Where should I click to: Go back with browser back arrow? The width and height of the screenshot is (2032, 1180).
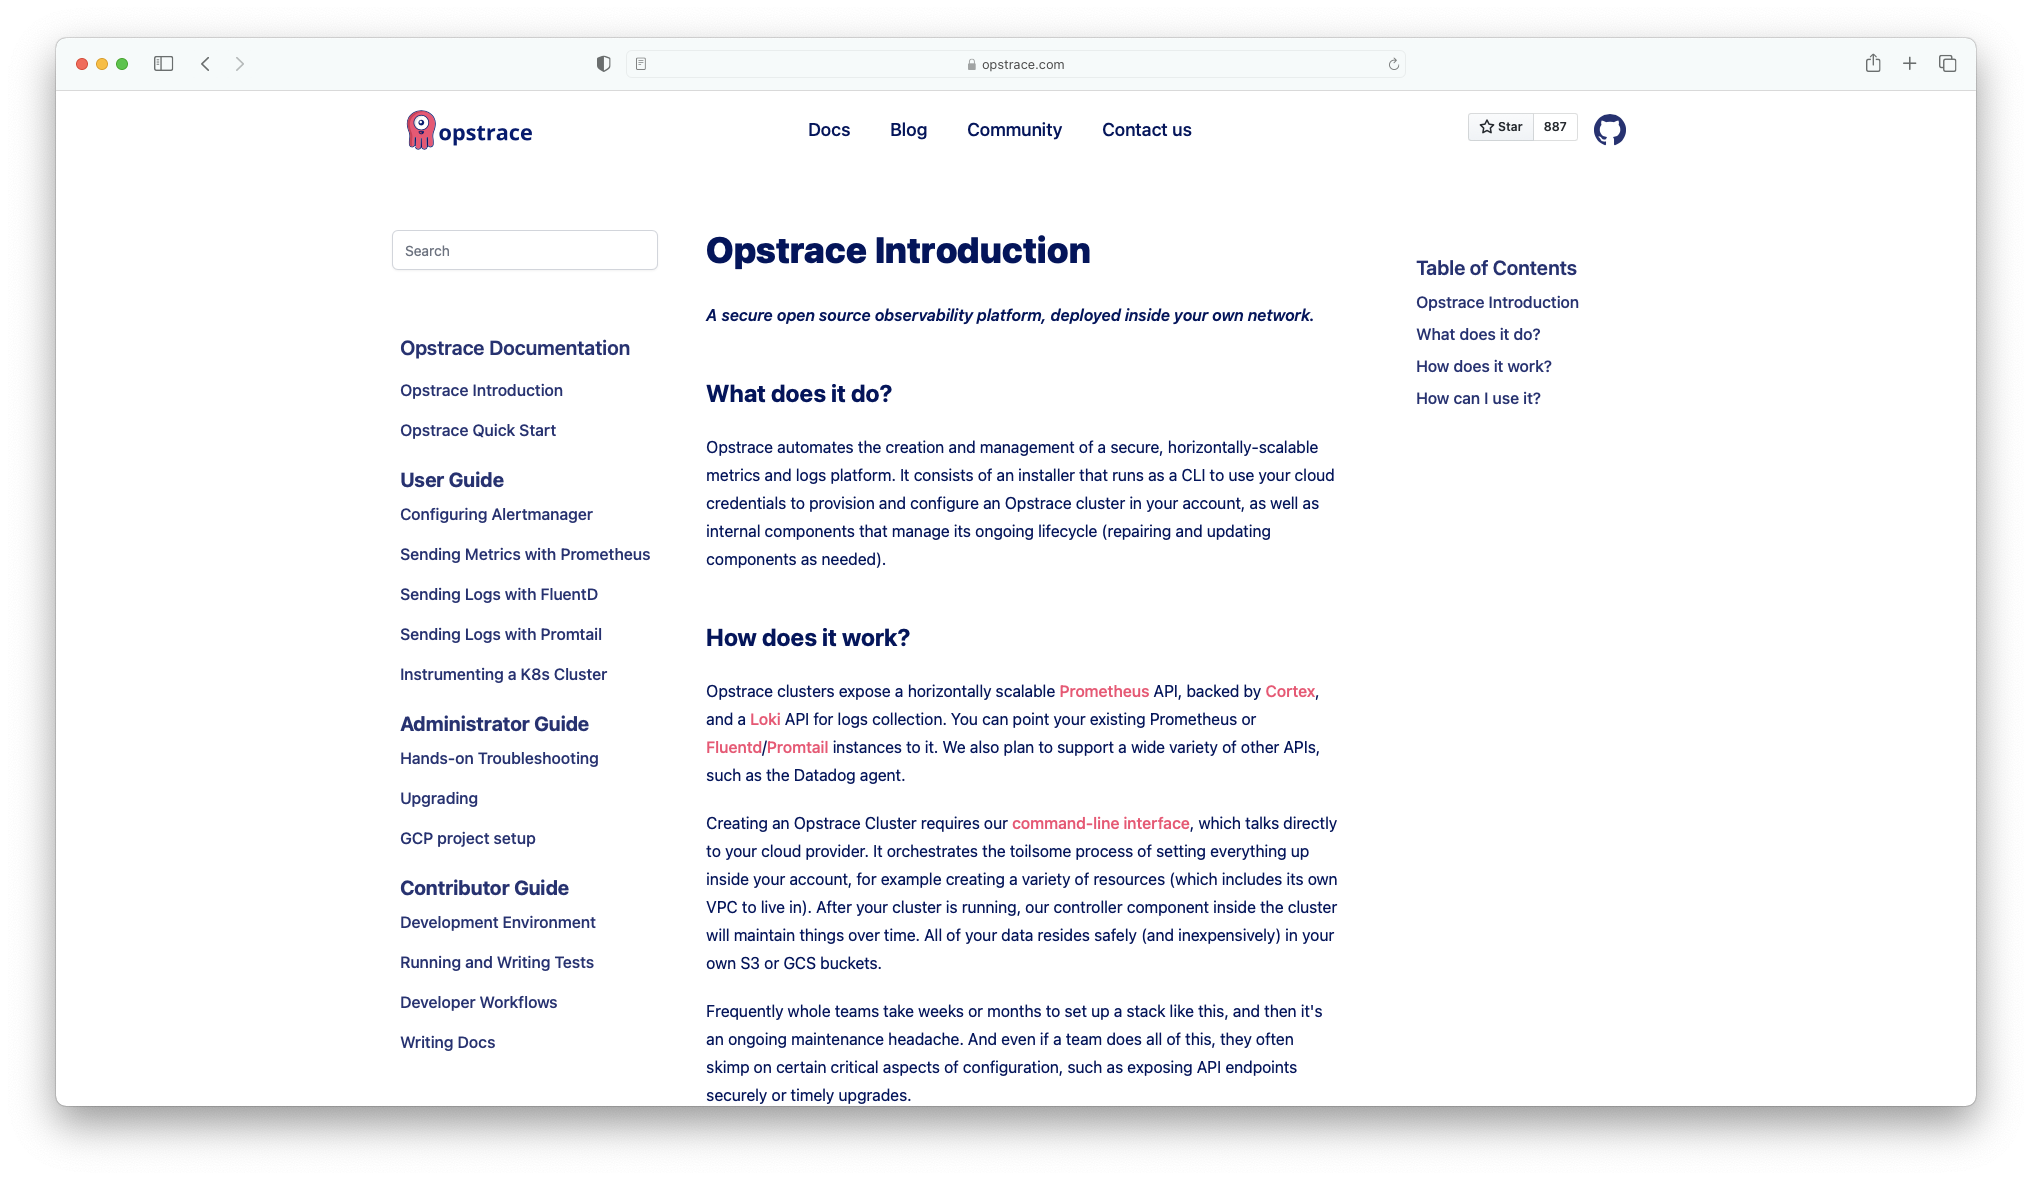205,64
